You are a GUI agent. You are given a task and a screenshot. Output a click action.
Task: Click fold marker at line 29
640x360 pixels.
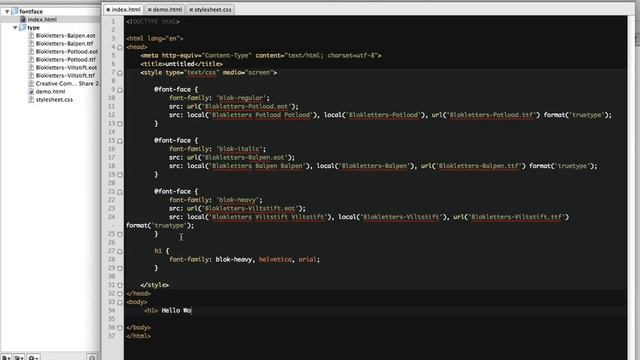coord(120,268)
